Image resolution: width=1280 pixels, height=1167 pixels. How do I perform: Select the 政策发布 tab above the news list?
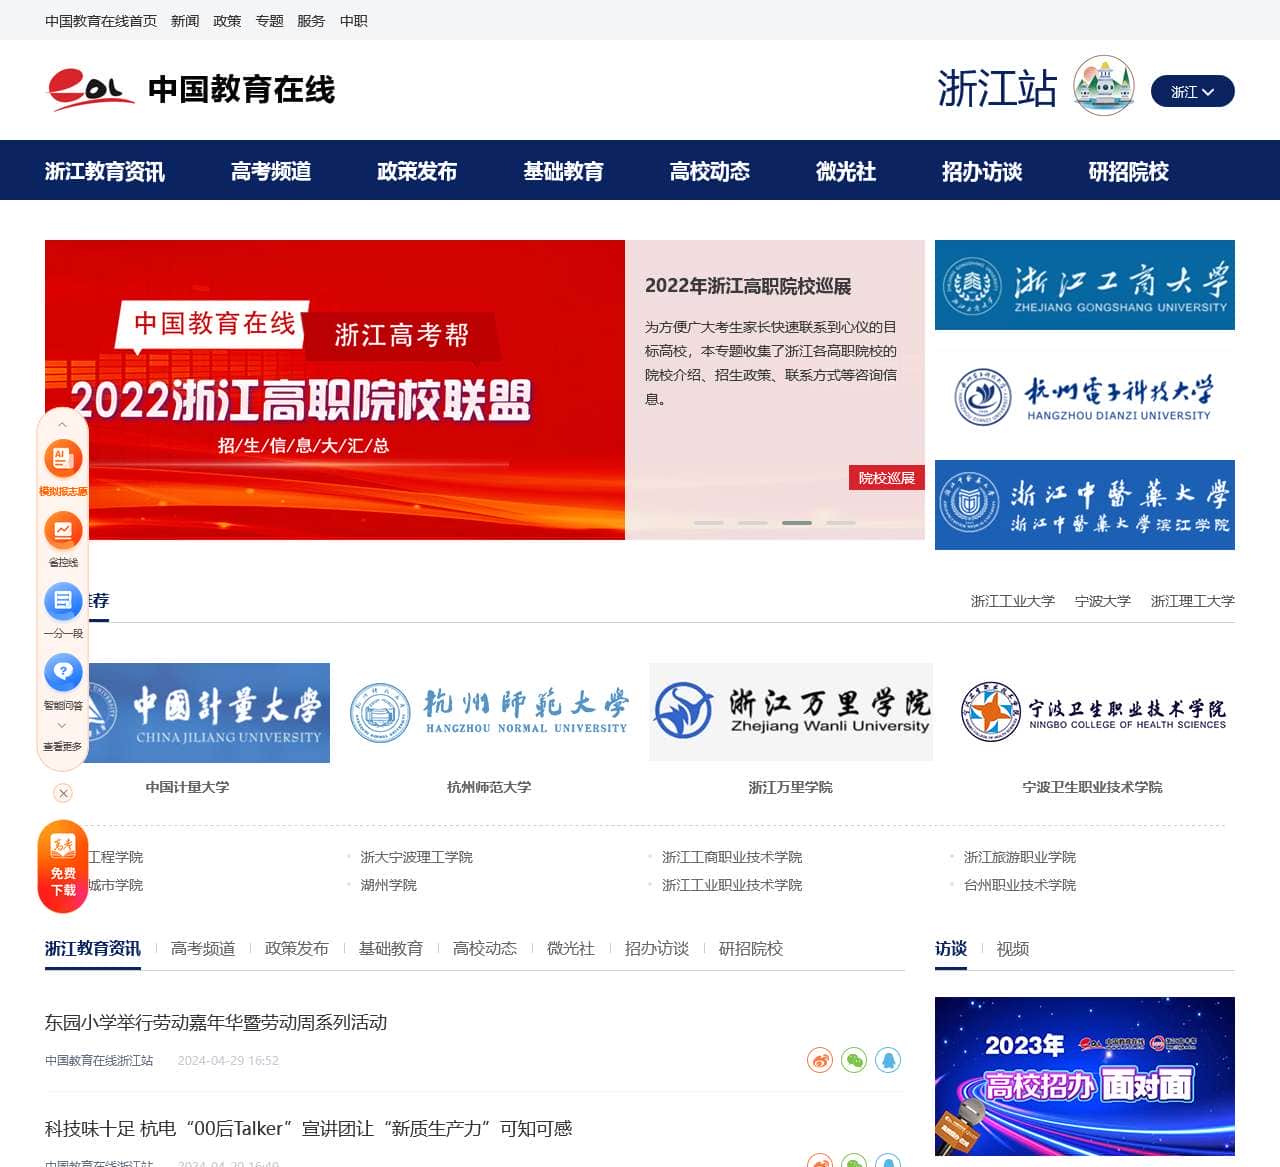pos(297,948)
